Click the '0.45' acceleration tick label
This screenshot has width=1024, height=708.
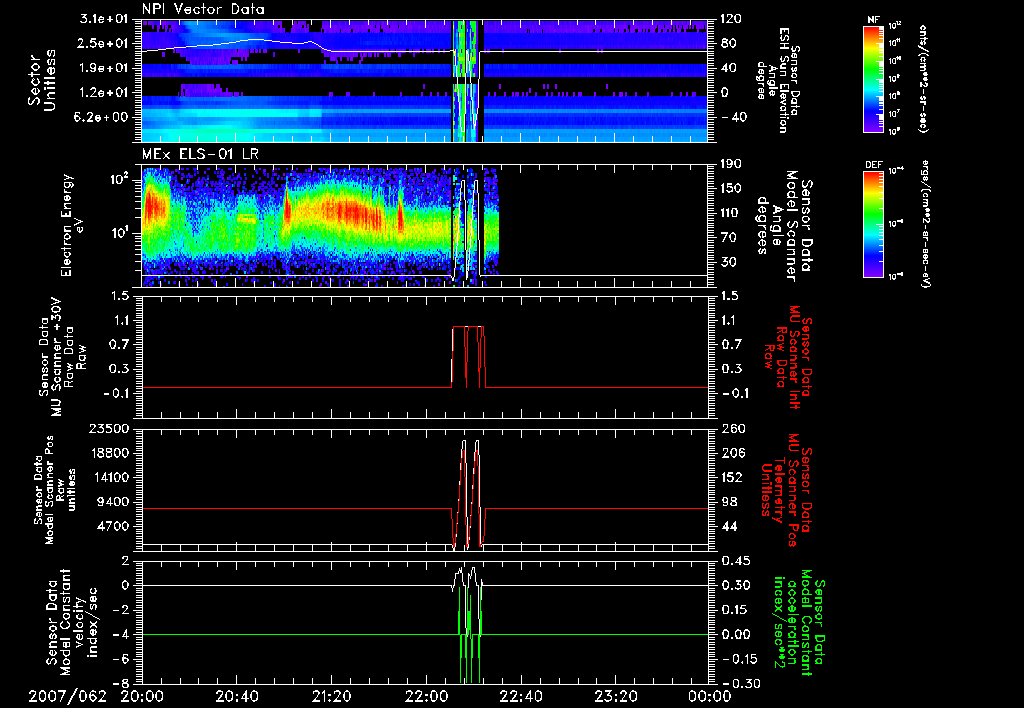click(735, 561)
